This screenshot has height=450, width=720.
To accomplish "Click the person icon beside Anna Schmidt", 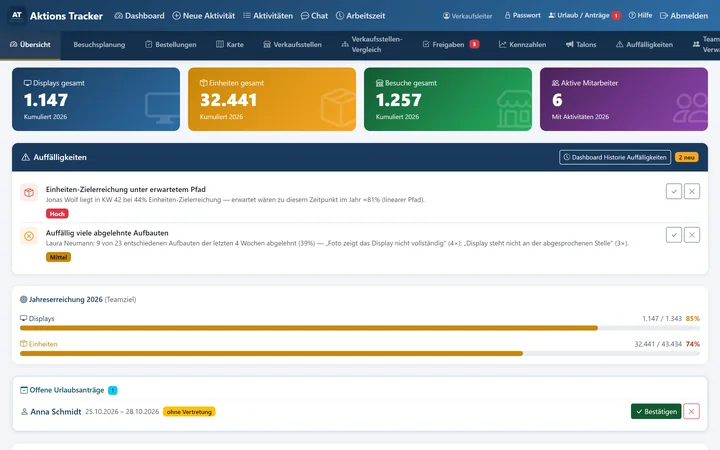I will (24, 411).
